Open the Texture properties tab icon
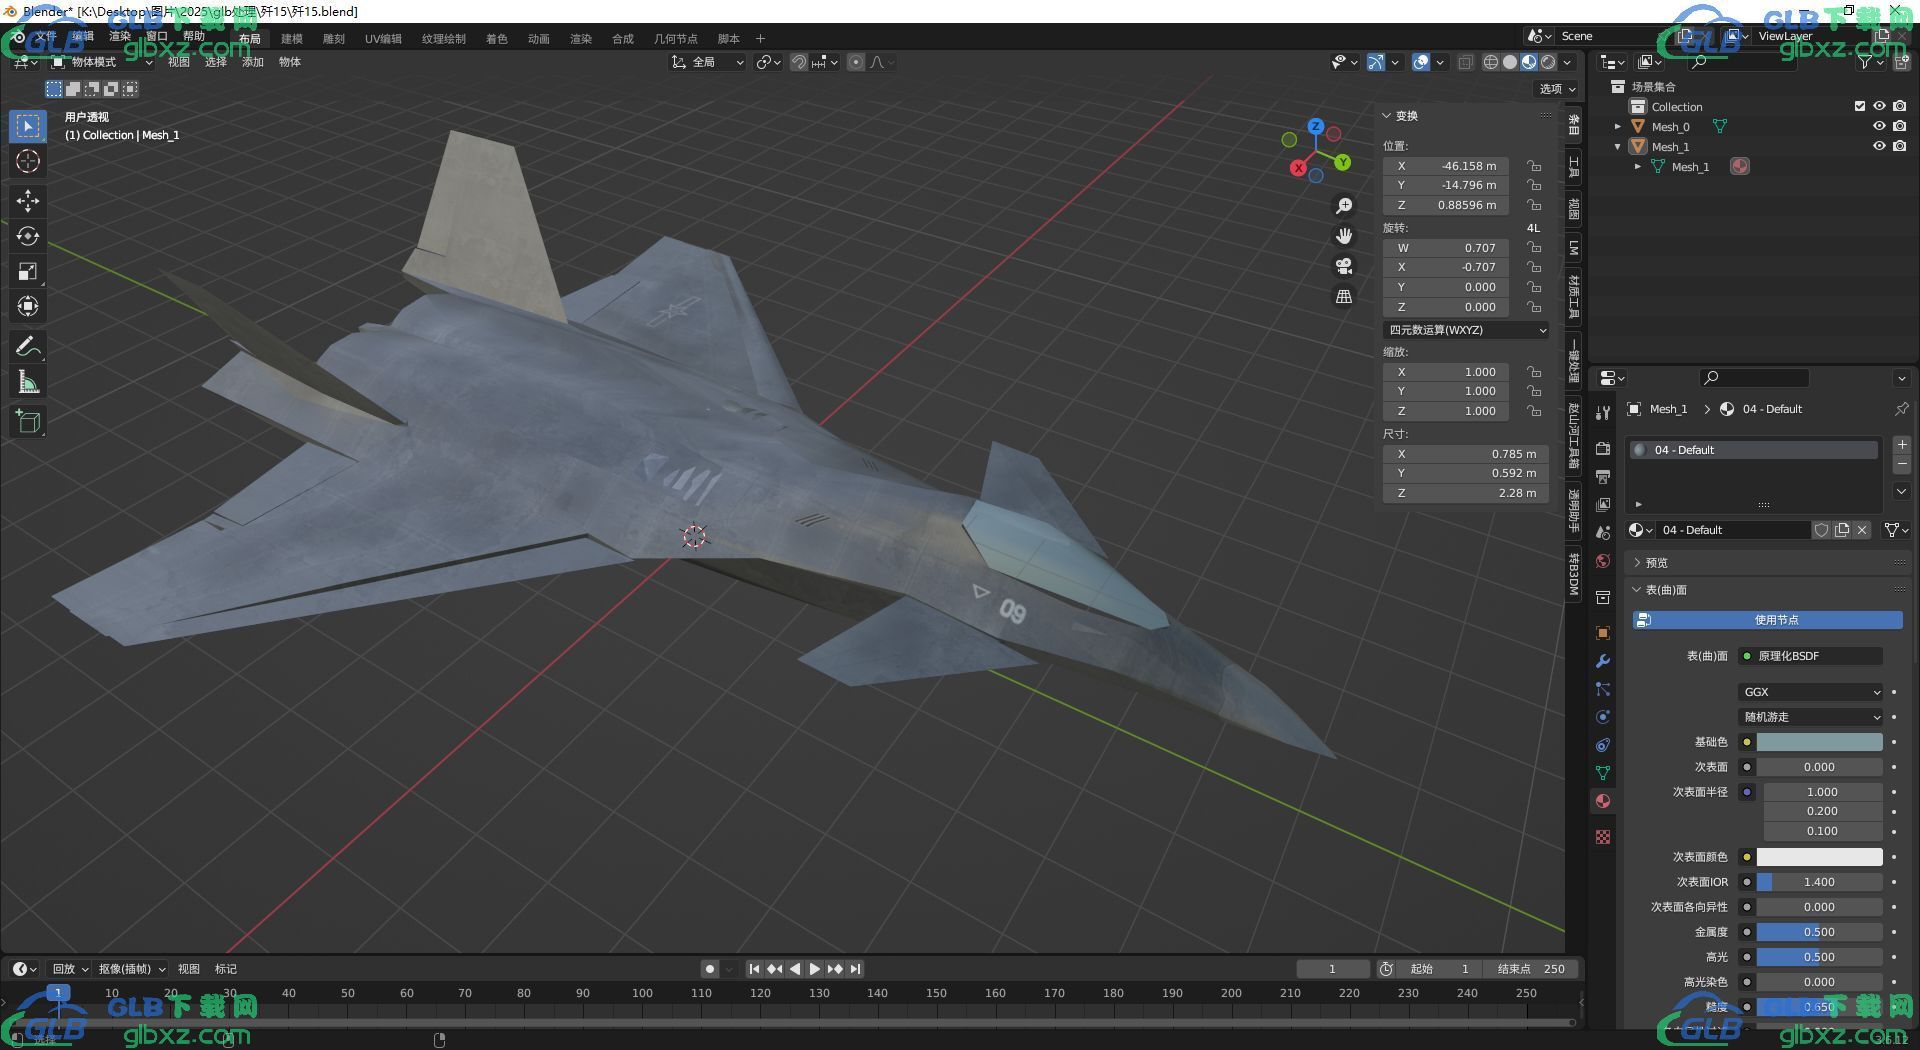The height and width of the screenshot is (1050, 1920). (x=1603, y=837)
